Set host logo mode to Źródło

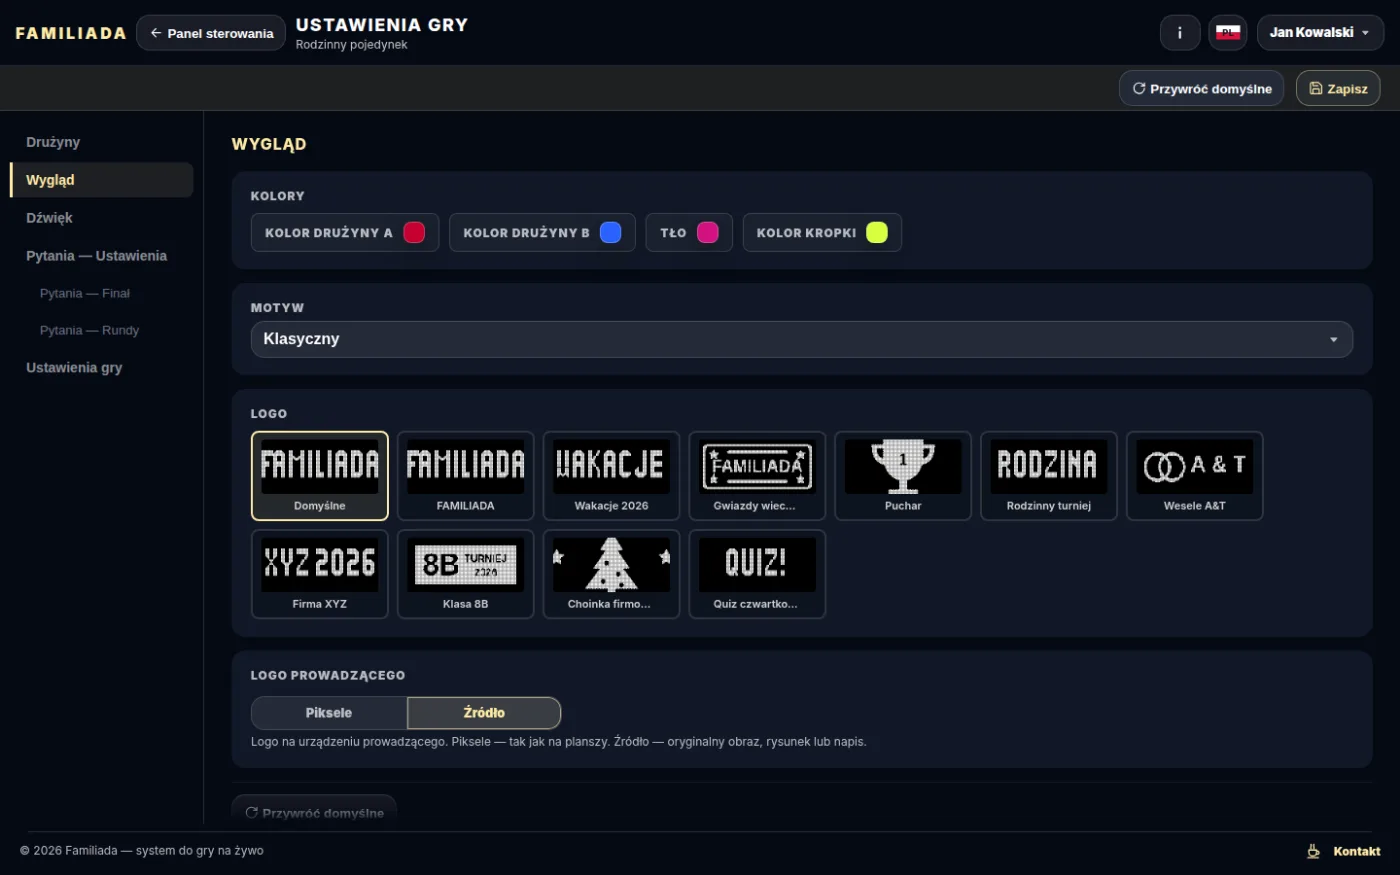point(484,713)
